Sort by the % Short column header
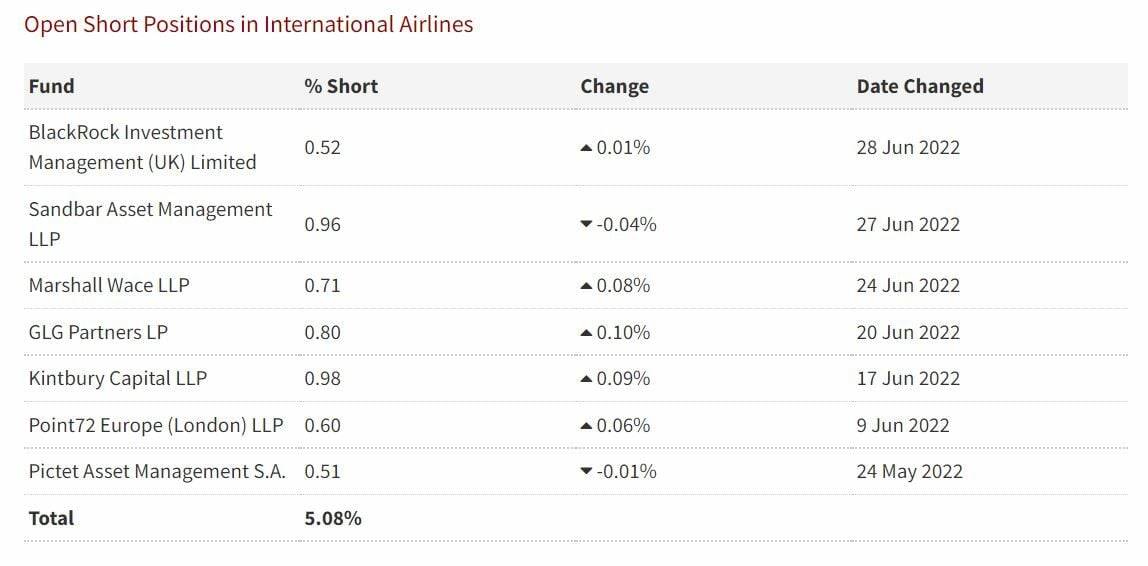The width and height of the screenshot is (1148, 566). point(341,86)
